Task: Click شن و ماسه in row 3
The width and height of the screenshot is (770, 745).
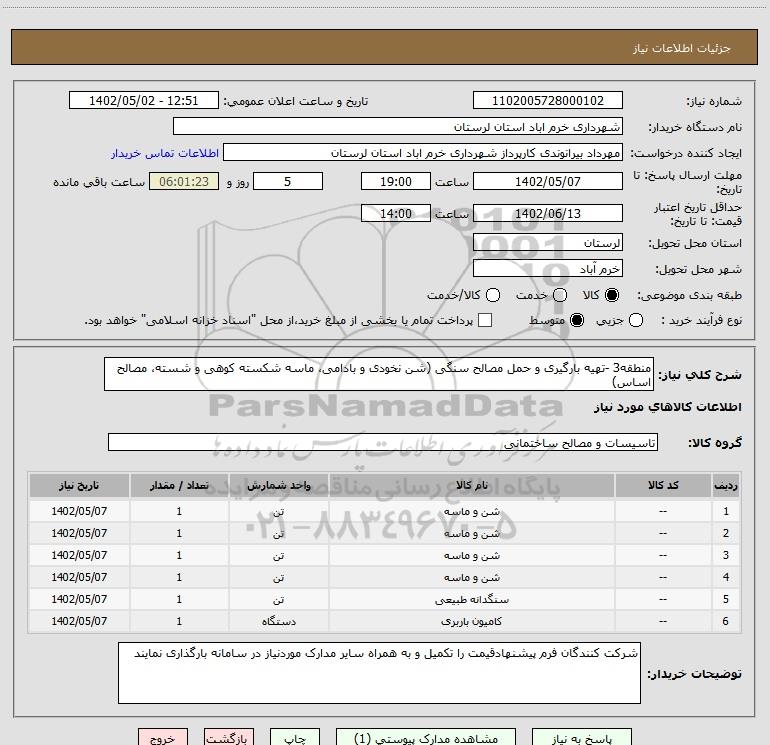Action: pos(471,555)
